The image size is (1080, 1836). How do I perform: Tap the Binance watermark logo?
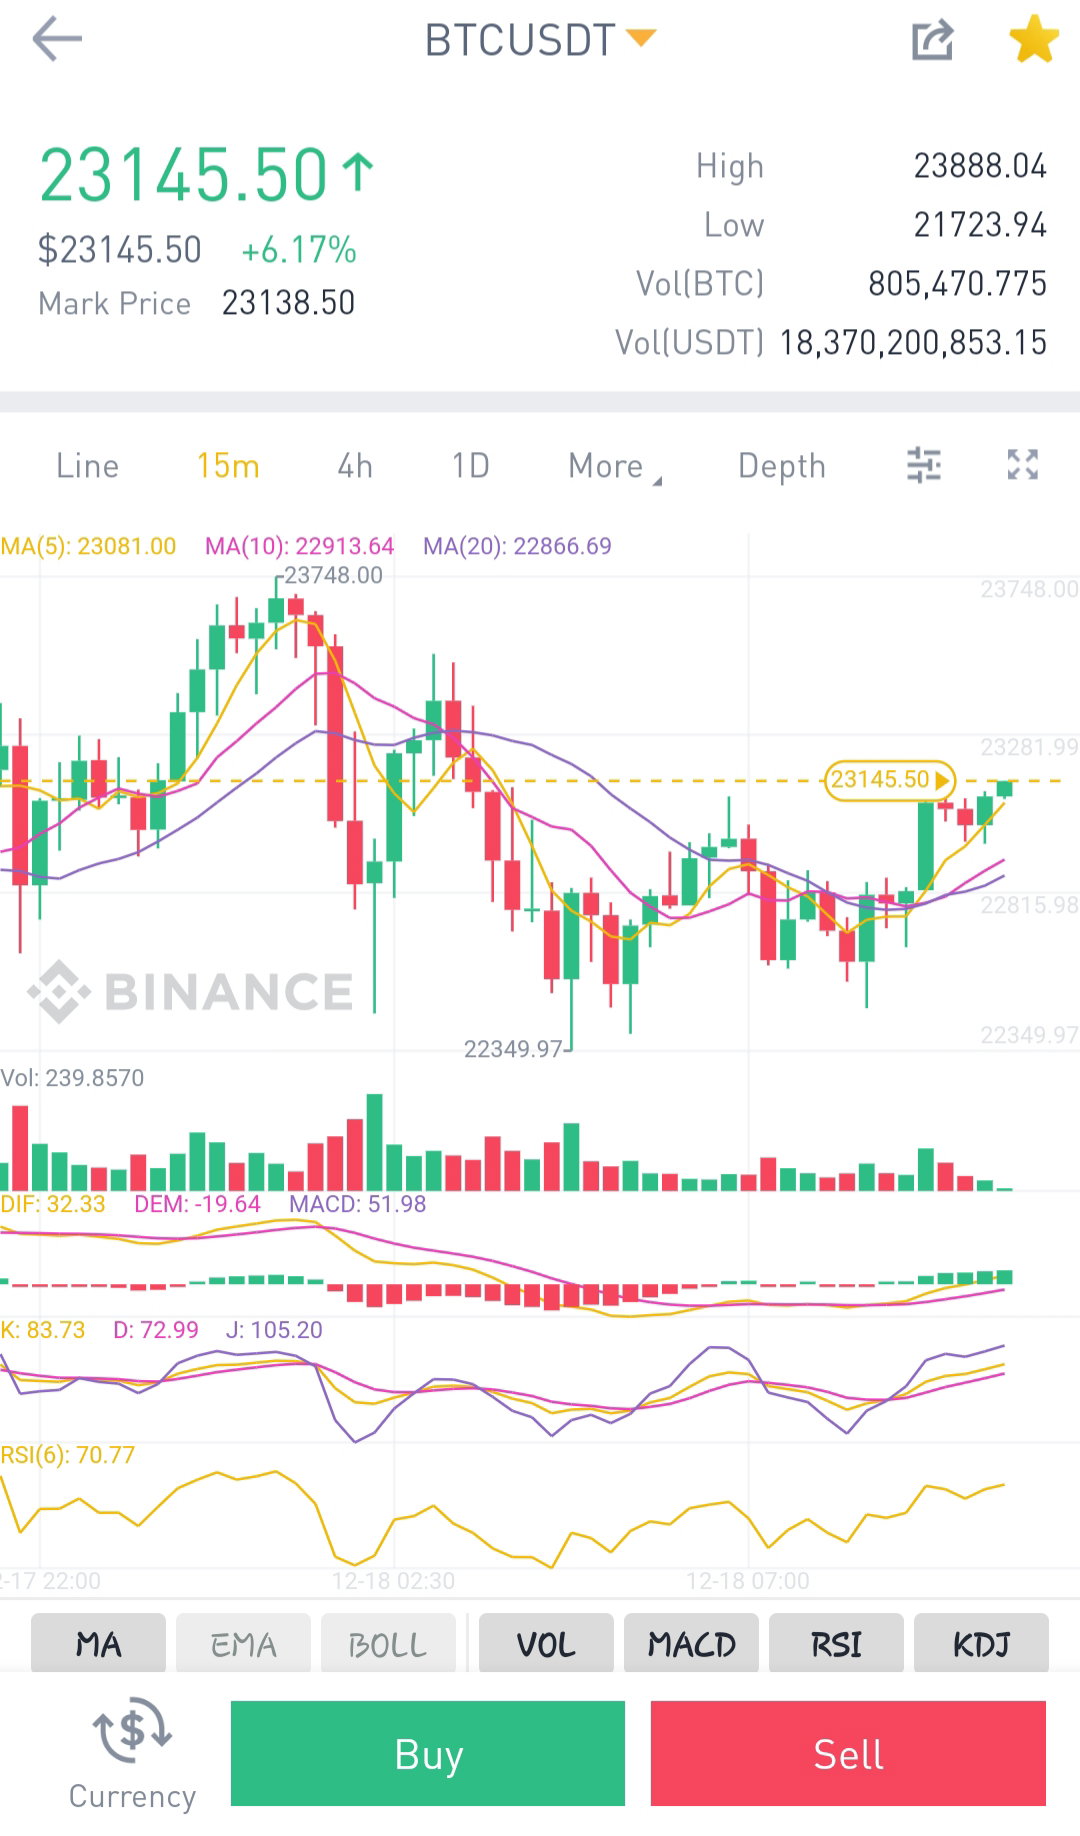(190, 992)
